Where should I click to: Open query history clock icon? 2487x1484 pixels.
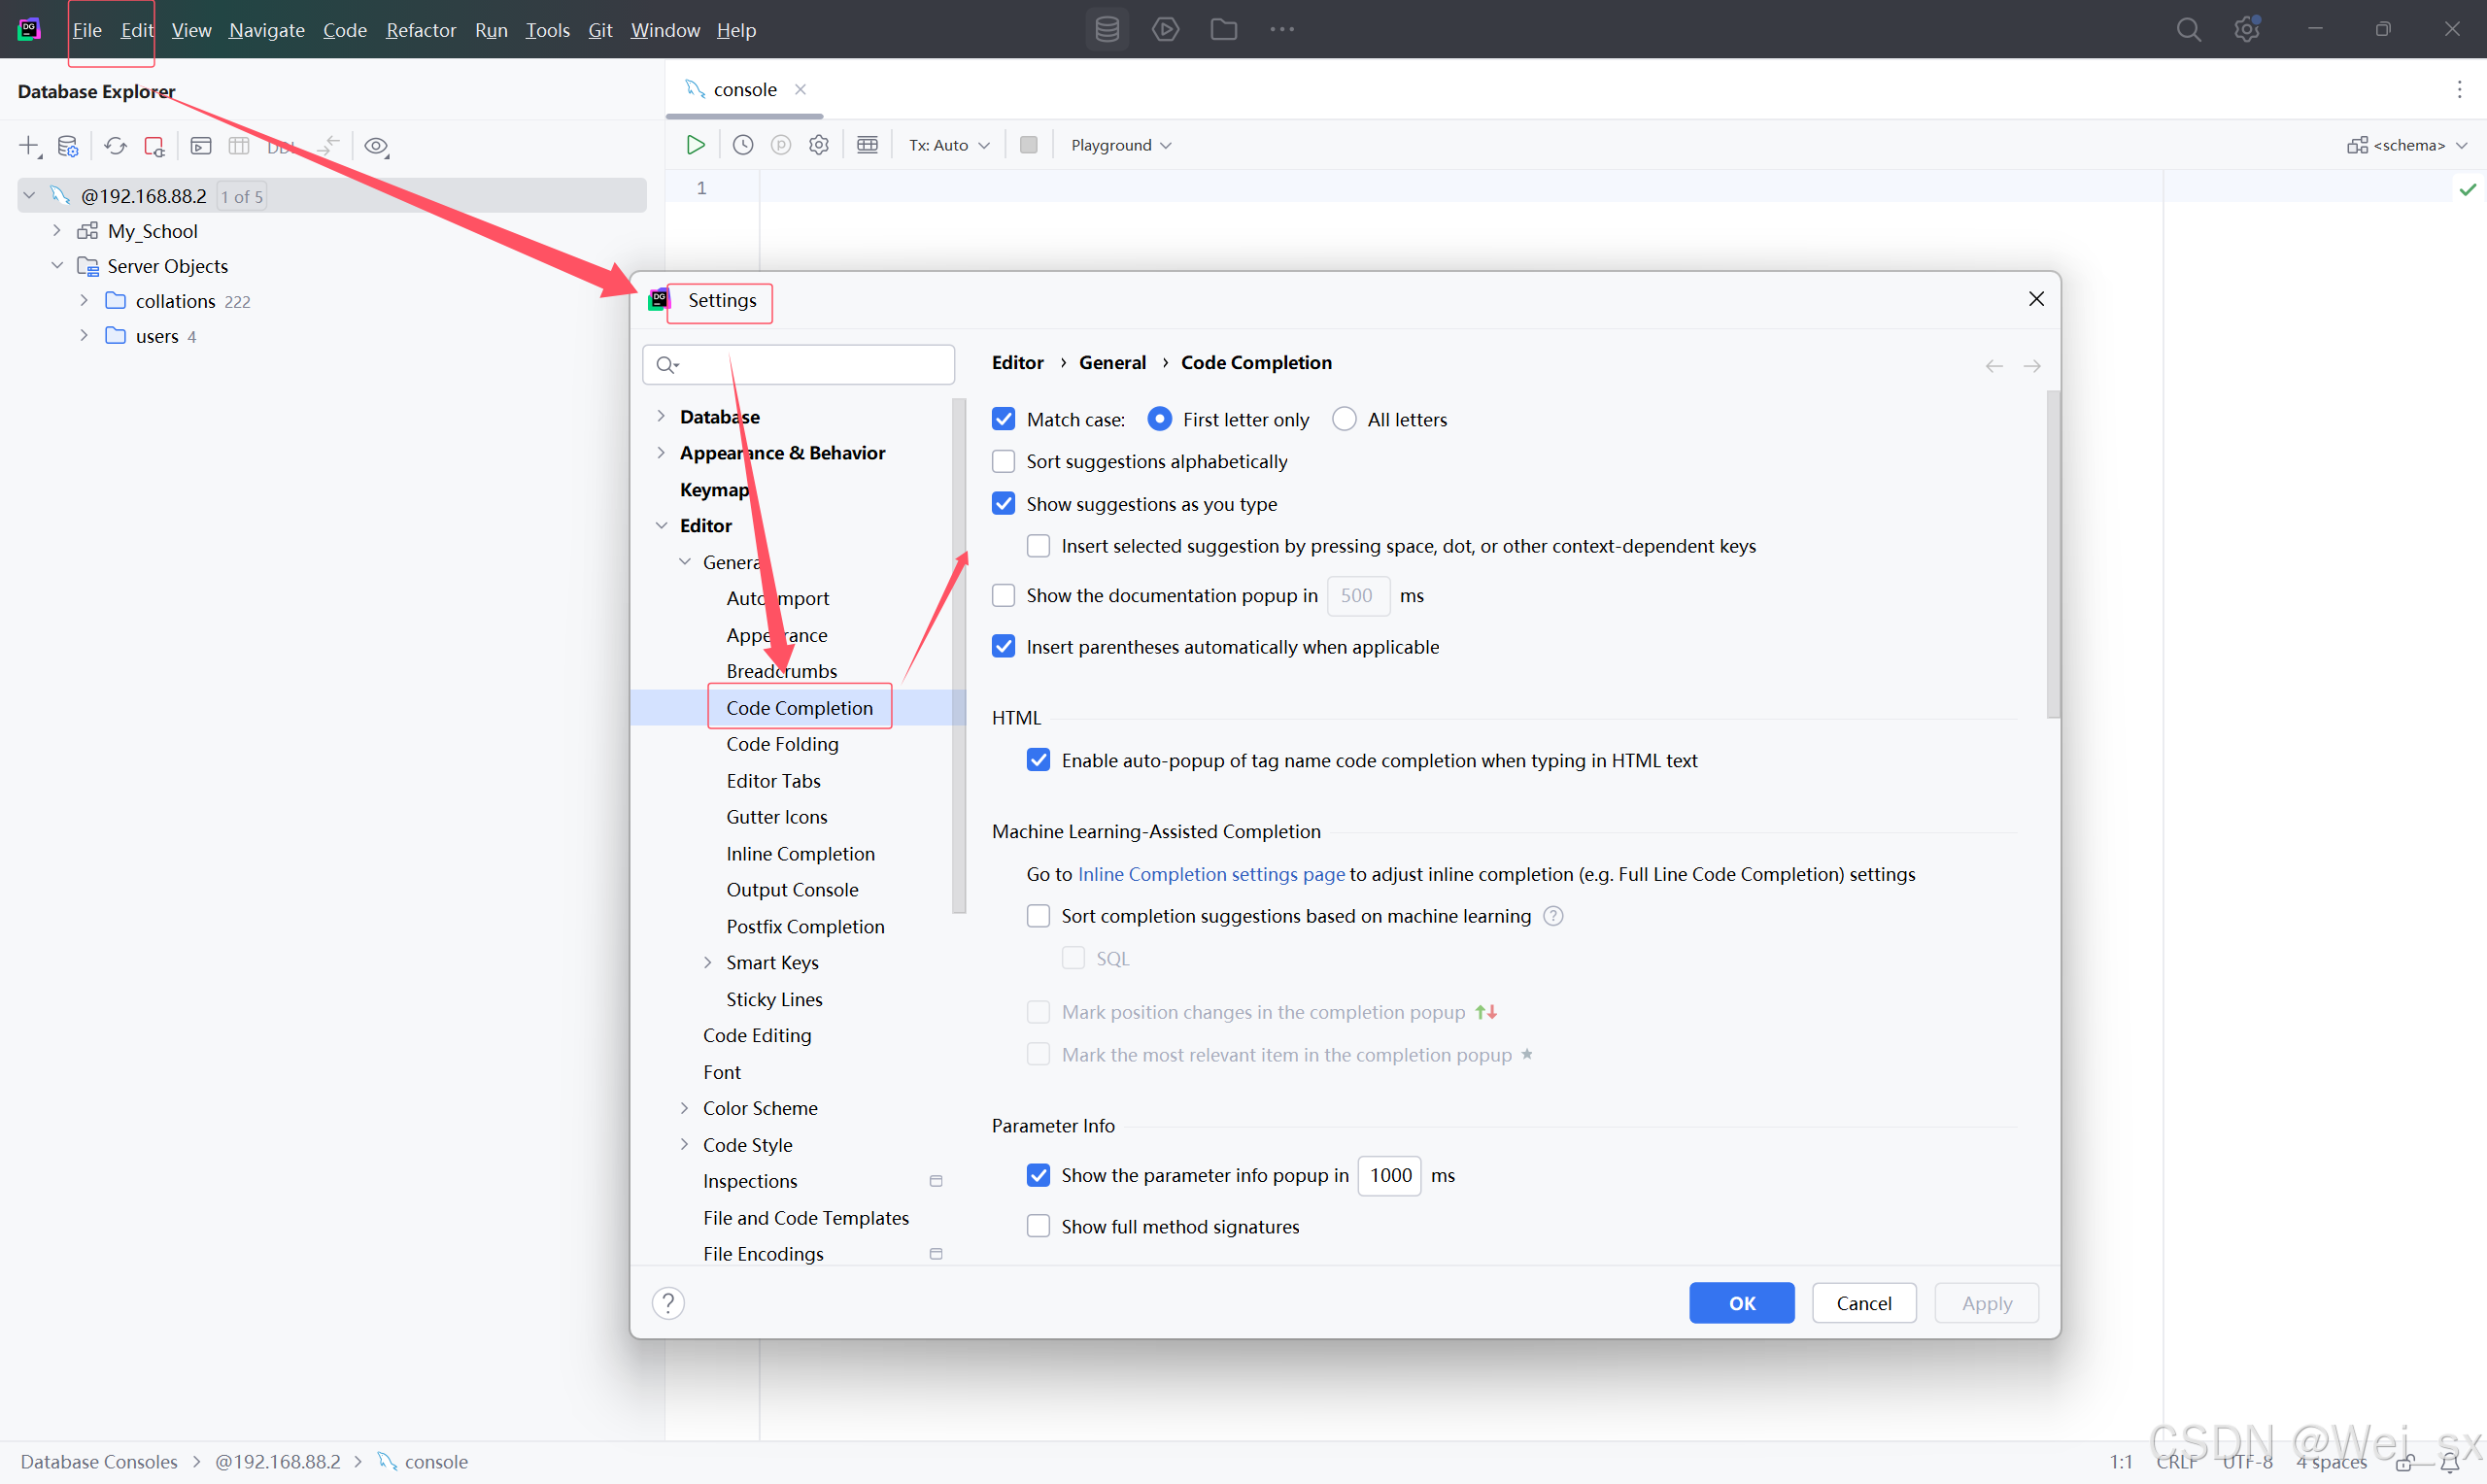click(x=743, y=145)
